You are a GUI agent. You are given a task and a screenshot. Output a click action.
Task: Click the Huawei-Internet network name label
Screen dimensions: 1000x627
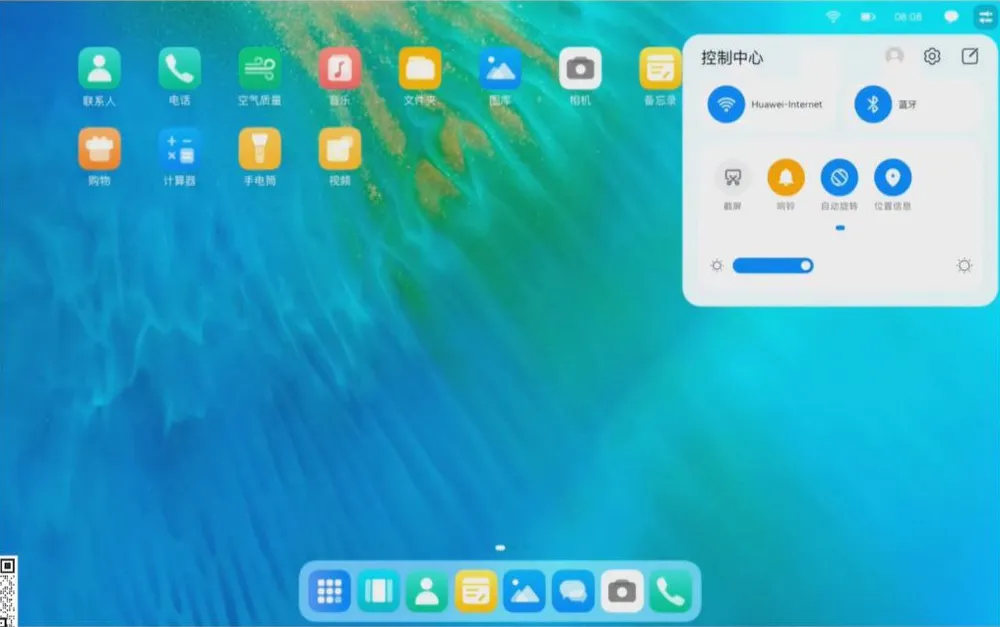click(786, 104)
